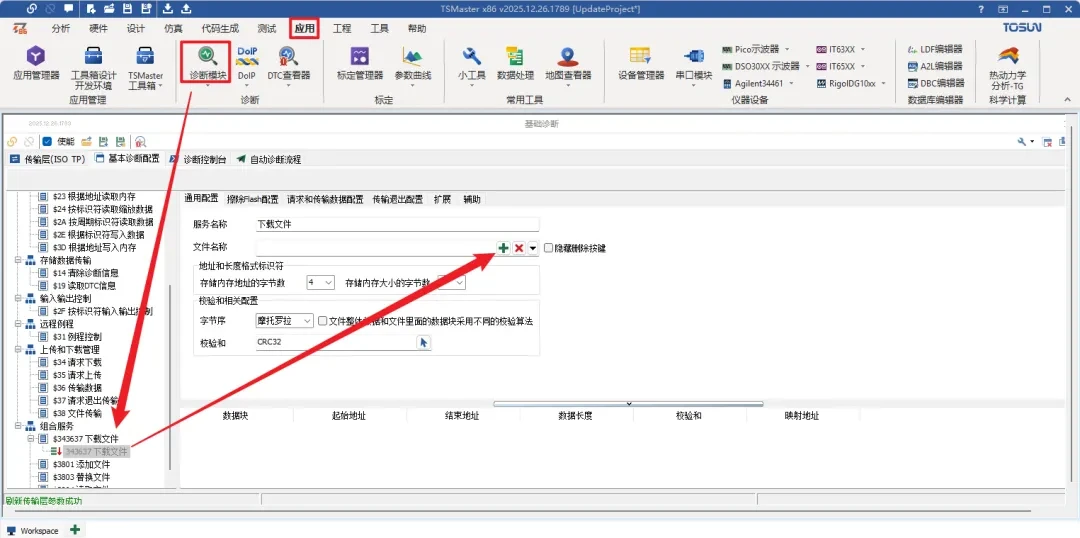This screenshot has width=1080, height=538.
Task: Click red X to delete file
Action: [x=519, y=247]
